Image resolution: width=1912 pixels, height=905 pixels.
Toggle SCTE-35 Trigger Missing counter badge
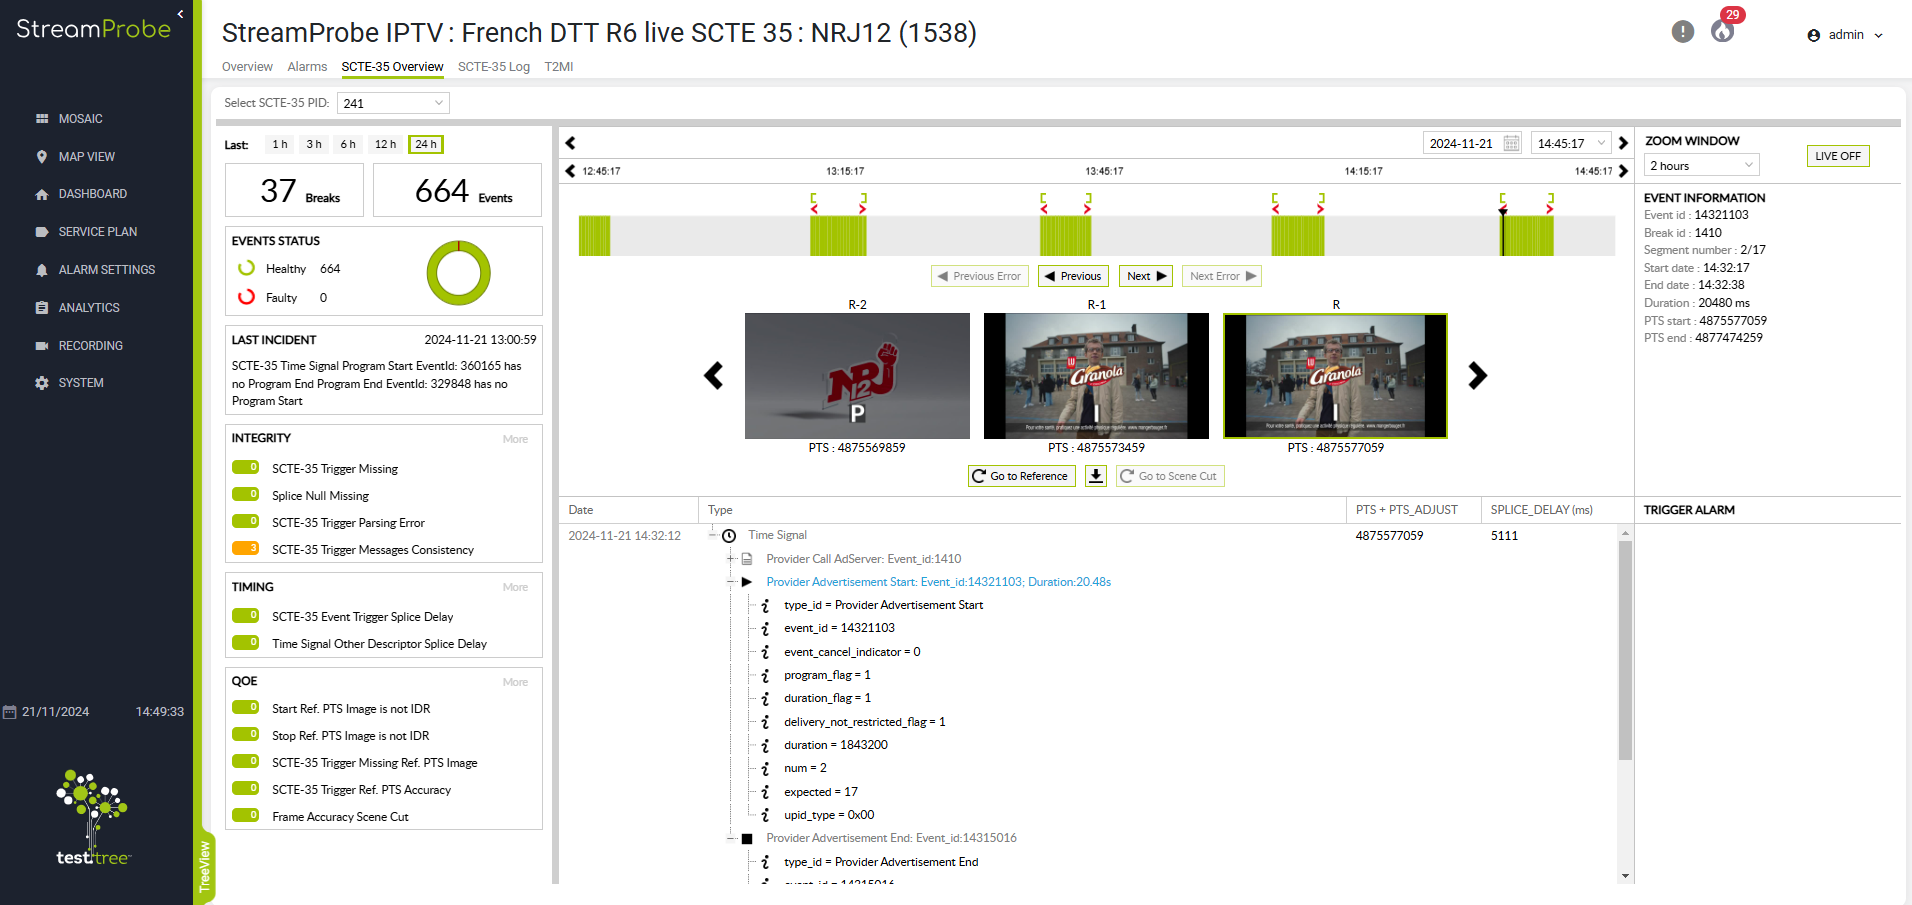pyautogui.click(x=246, y=467)
